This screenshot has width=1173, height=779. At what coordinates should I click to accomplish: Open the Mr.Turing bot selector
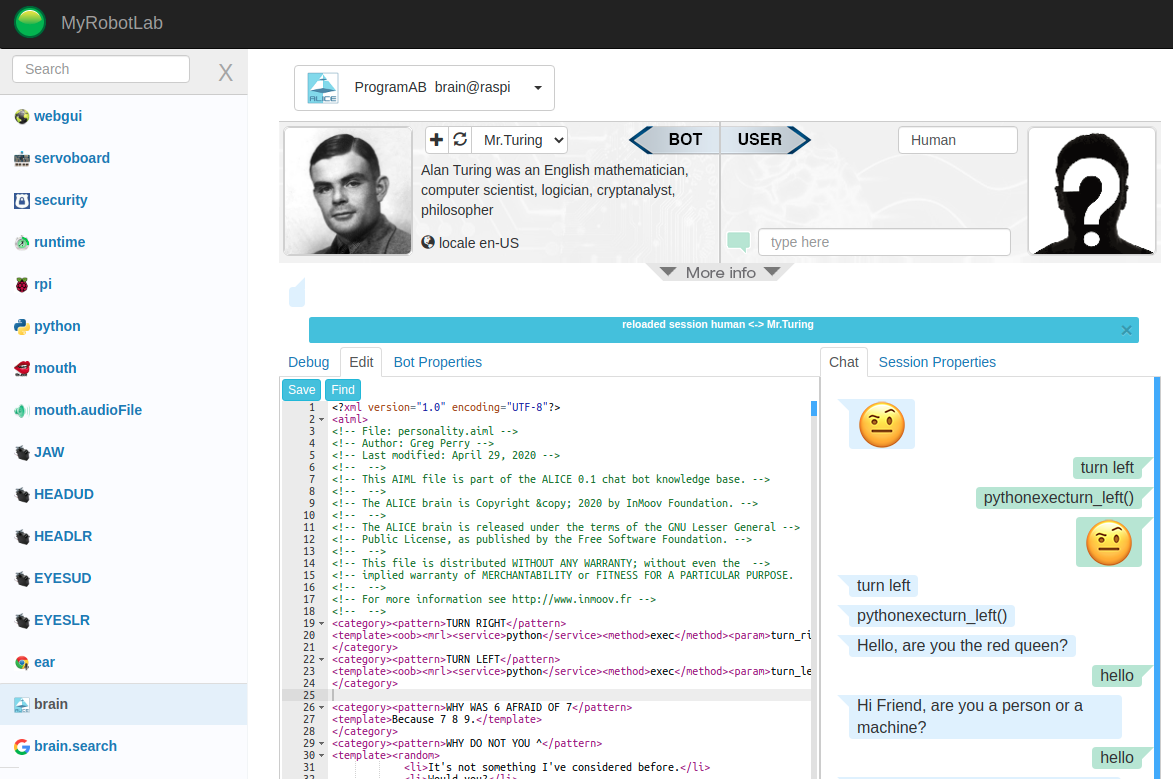click(x=520, y=140)
